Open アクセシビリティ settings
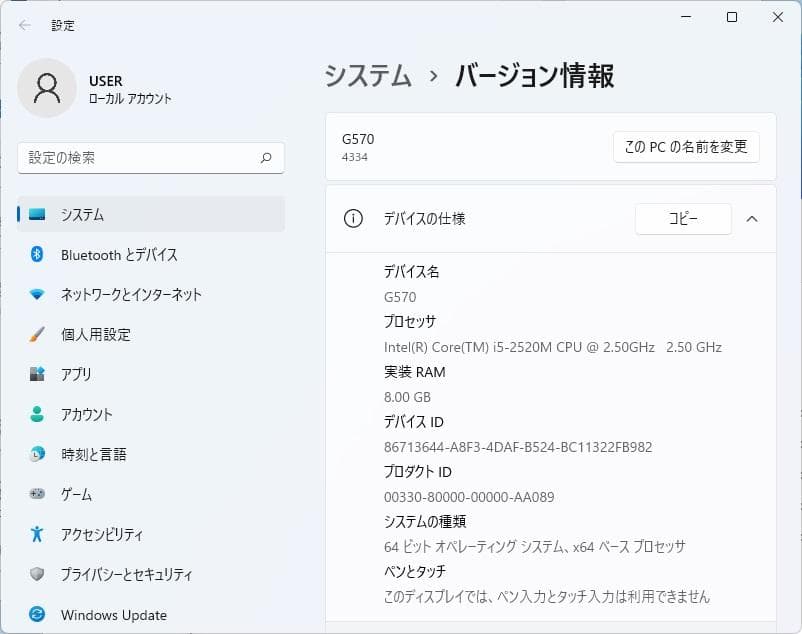 pyautogui.click(x=105, y=534)
